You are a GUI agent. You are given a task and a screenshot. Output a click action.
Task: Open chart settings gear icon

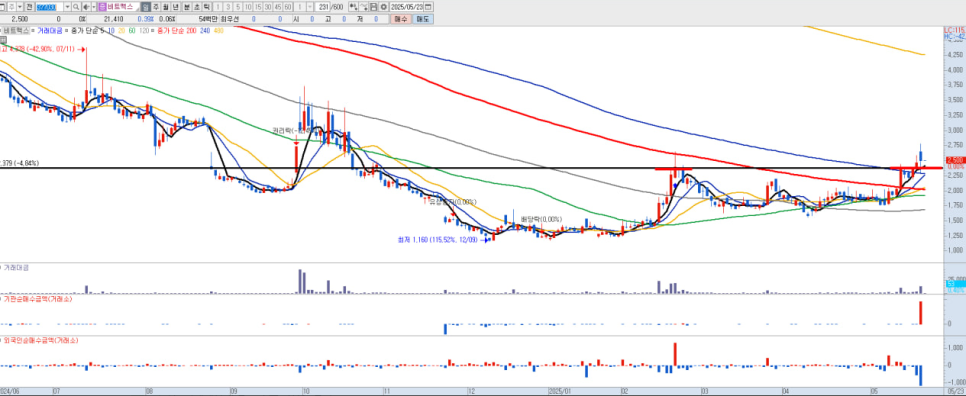[384, 7]
